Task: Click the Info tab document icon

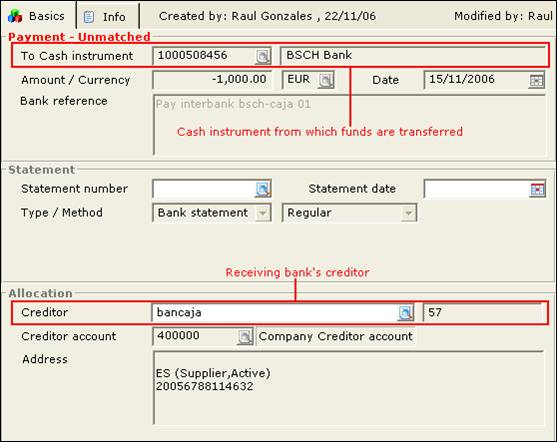Action: [x=89, y=16]
